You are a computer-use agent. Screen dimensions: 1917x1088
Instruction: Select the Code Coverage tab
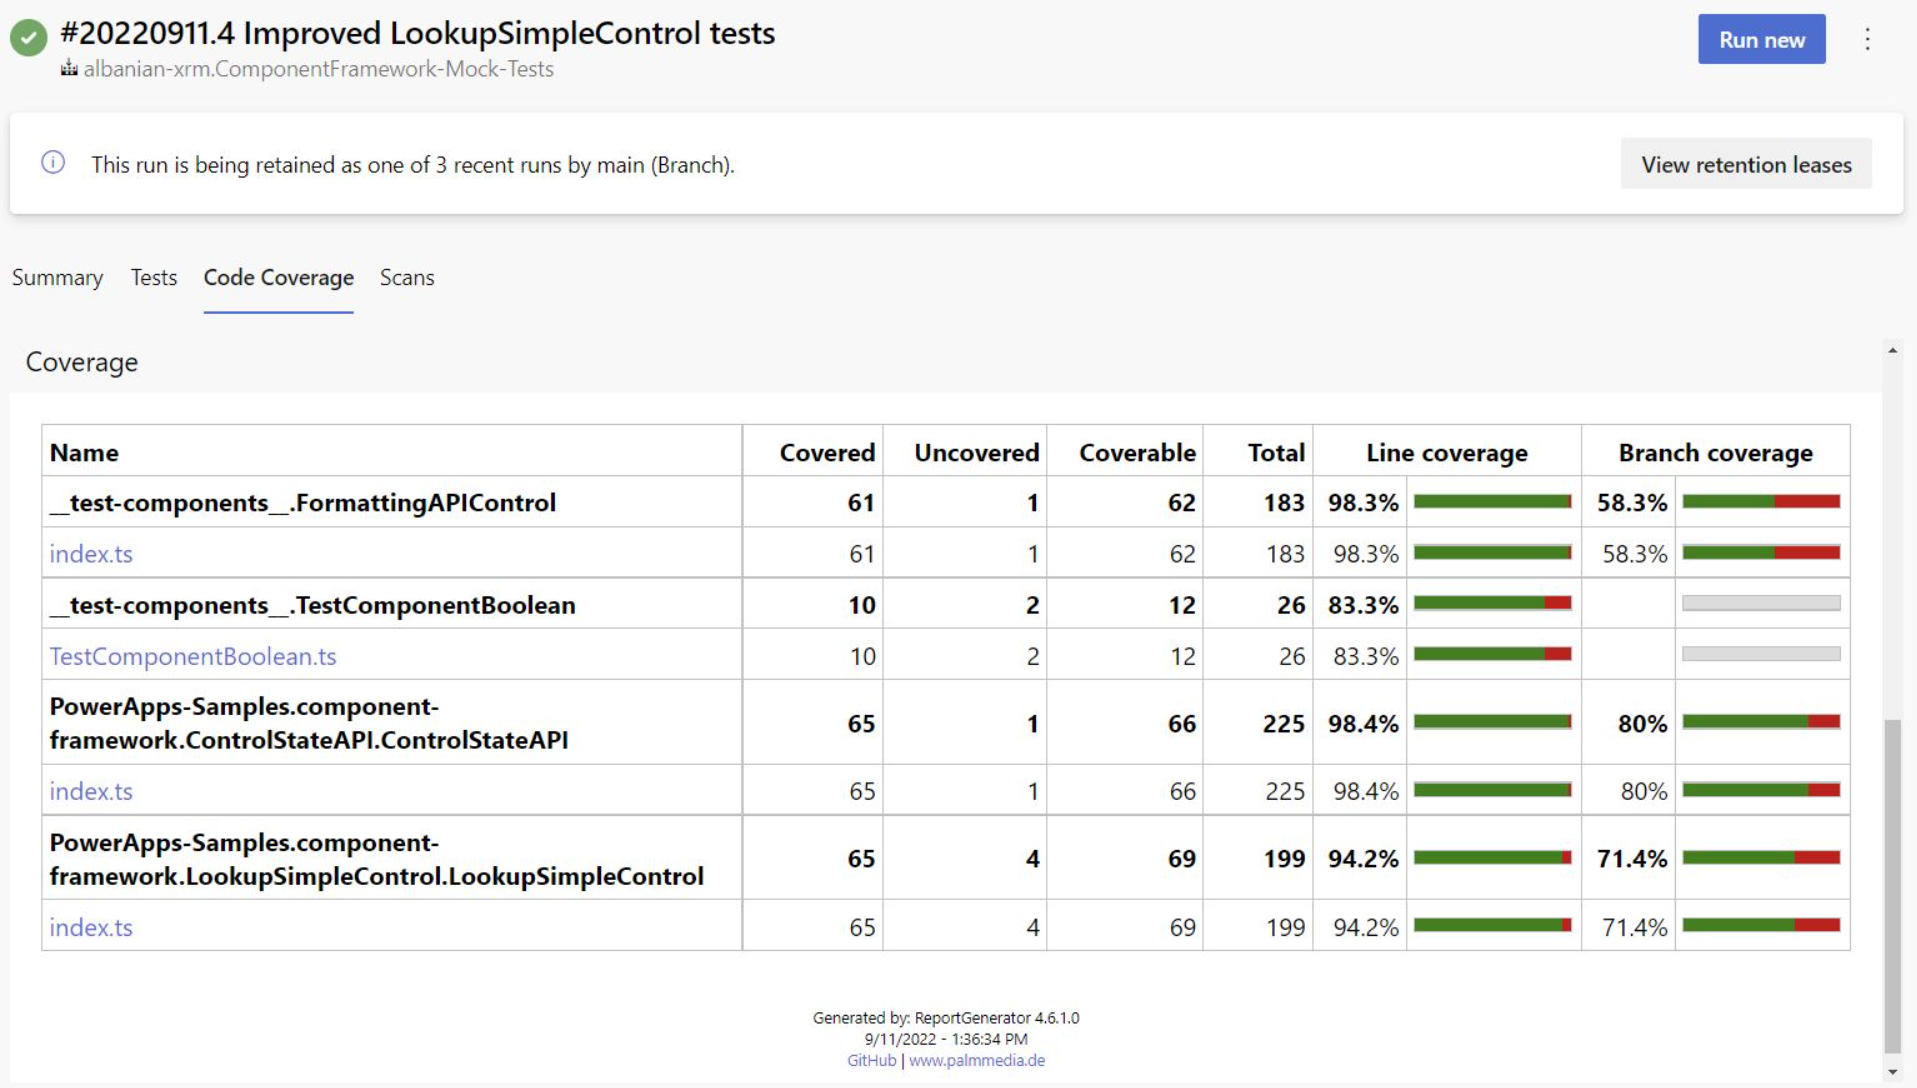[x=278, y=277]
